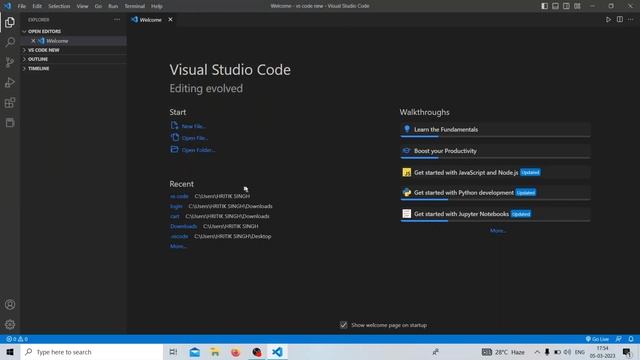Screen dimensions: 640x360
Task: Click More under Recent list
Action: point(178,246)
